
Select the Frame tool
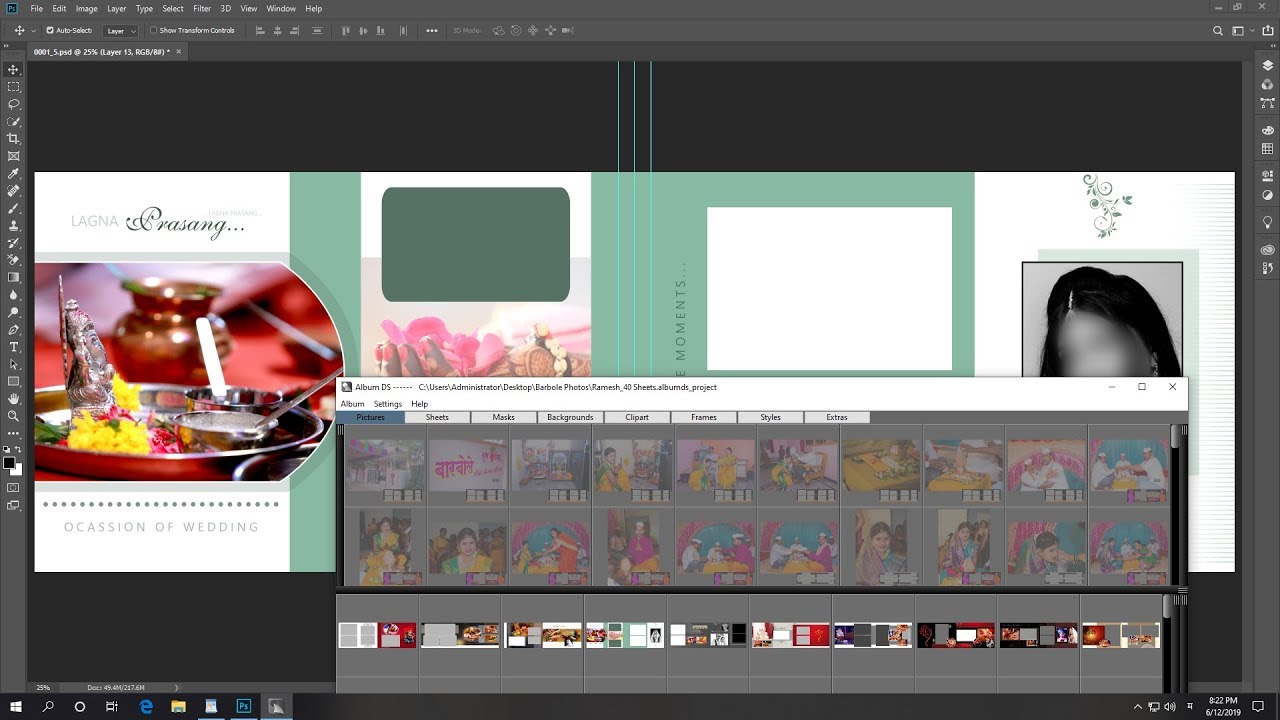(13, 156)
